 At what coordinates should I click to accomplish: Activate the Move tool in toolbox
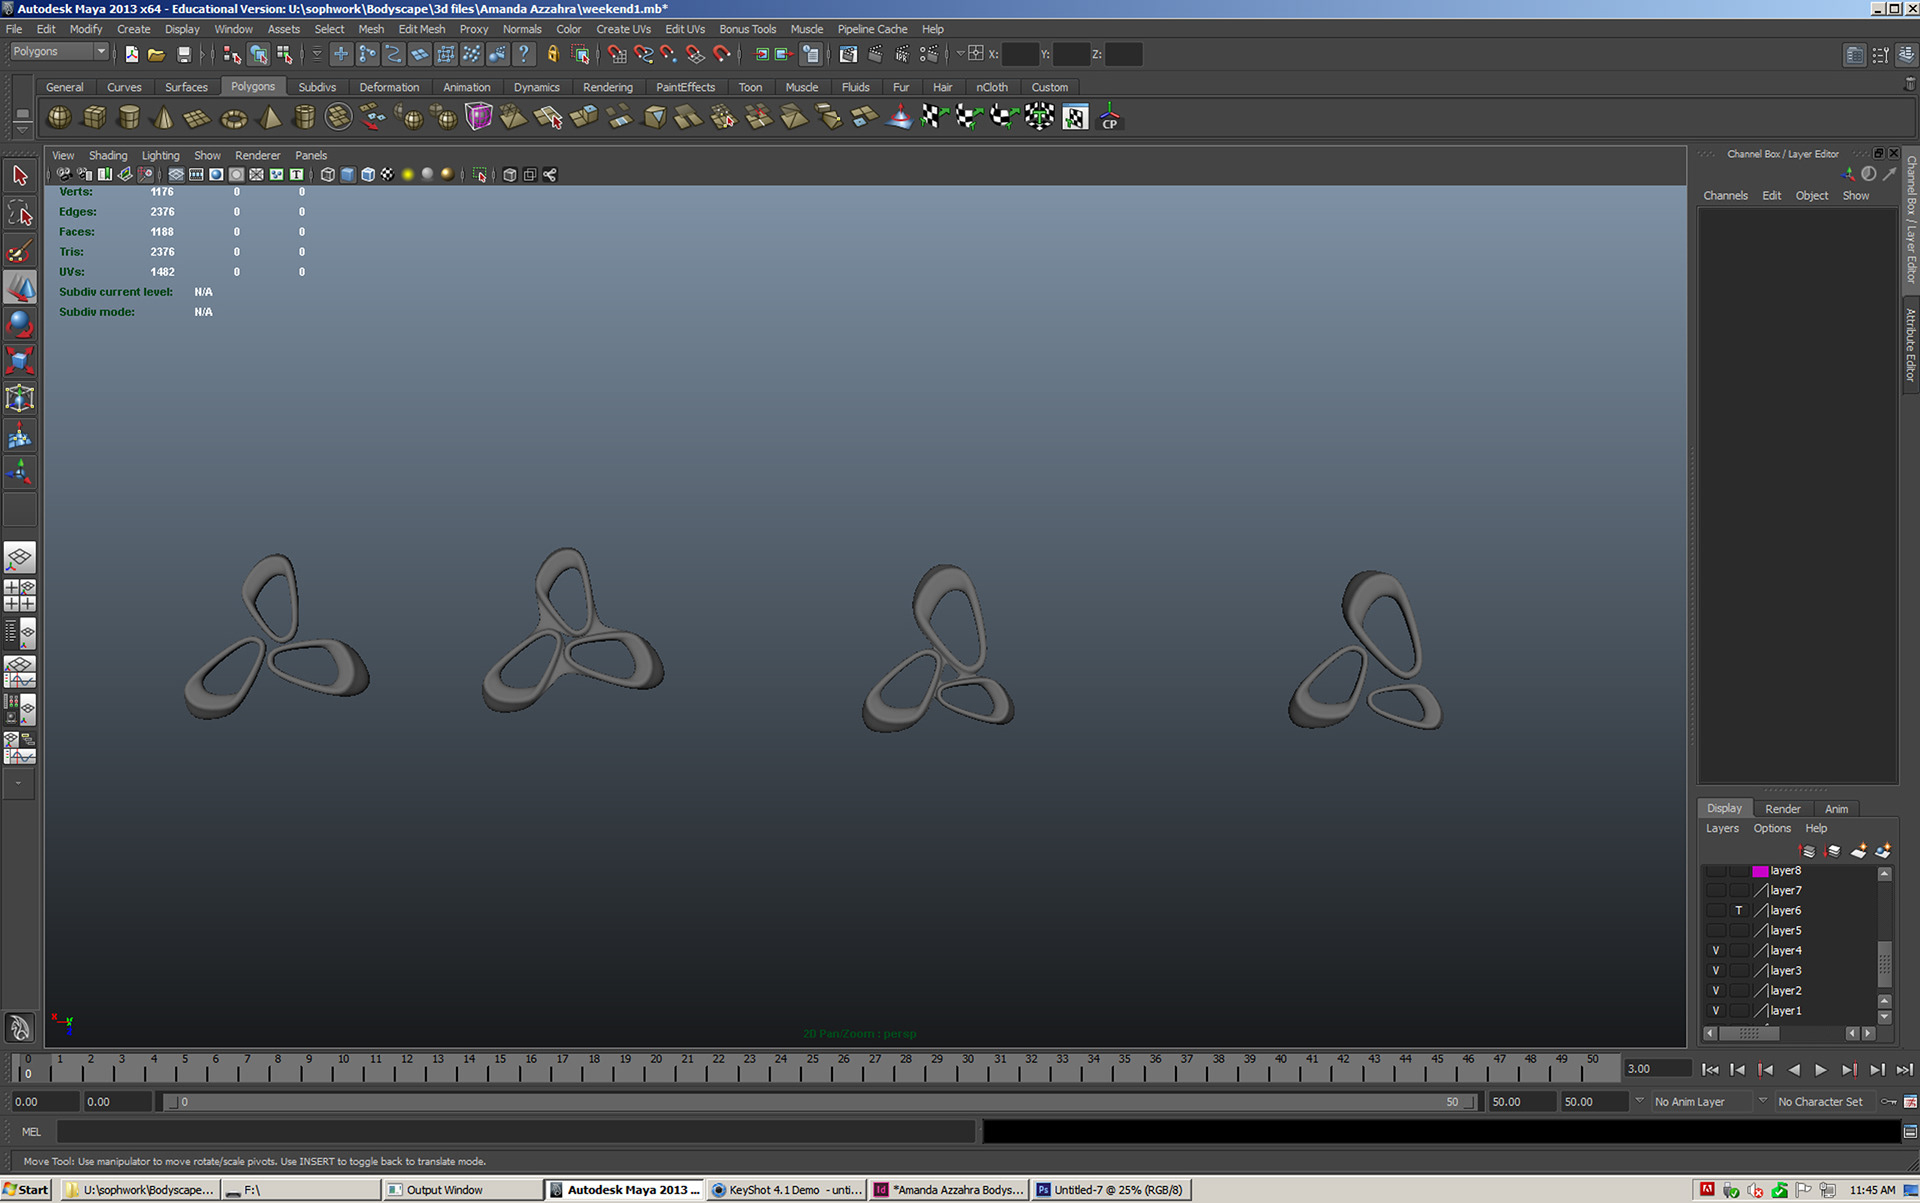click(20, 287)
